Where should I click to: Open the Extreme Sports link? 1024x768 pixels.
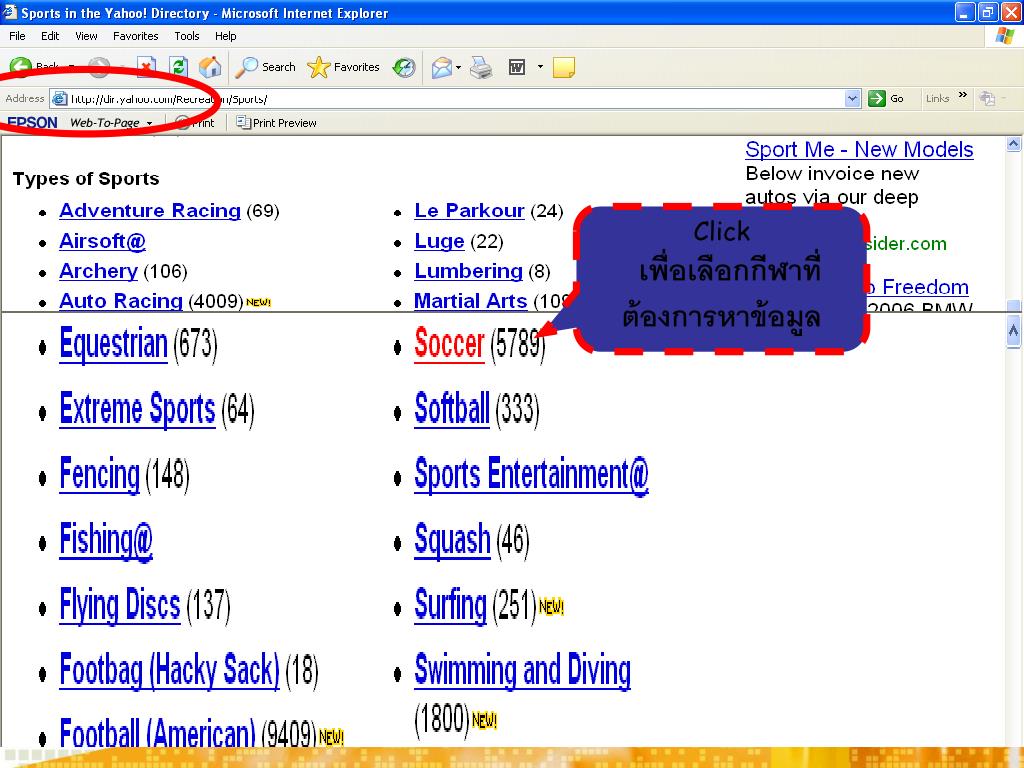[x=138, y=409]
